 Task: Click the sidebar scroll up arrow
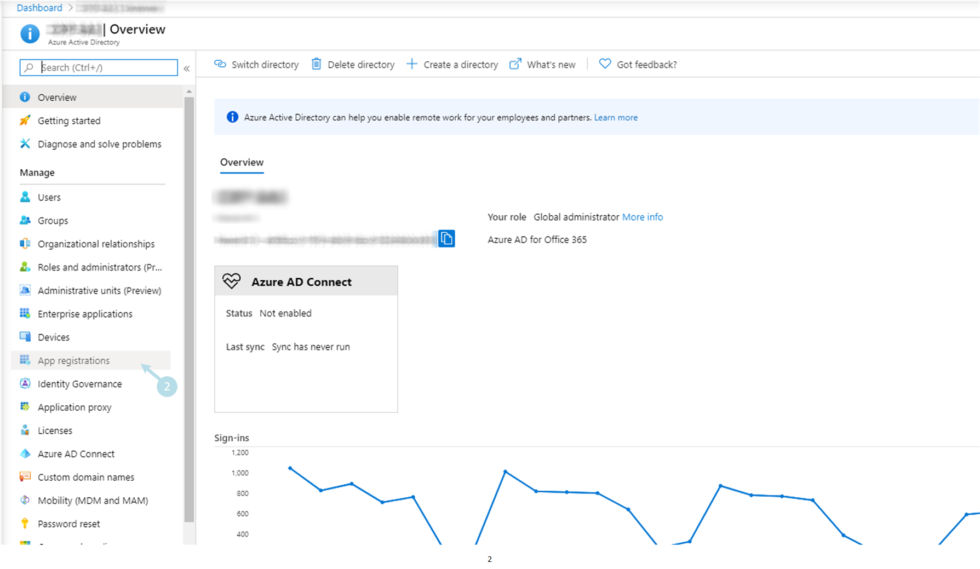pos(189,92)
